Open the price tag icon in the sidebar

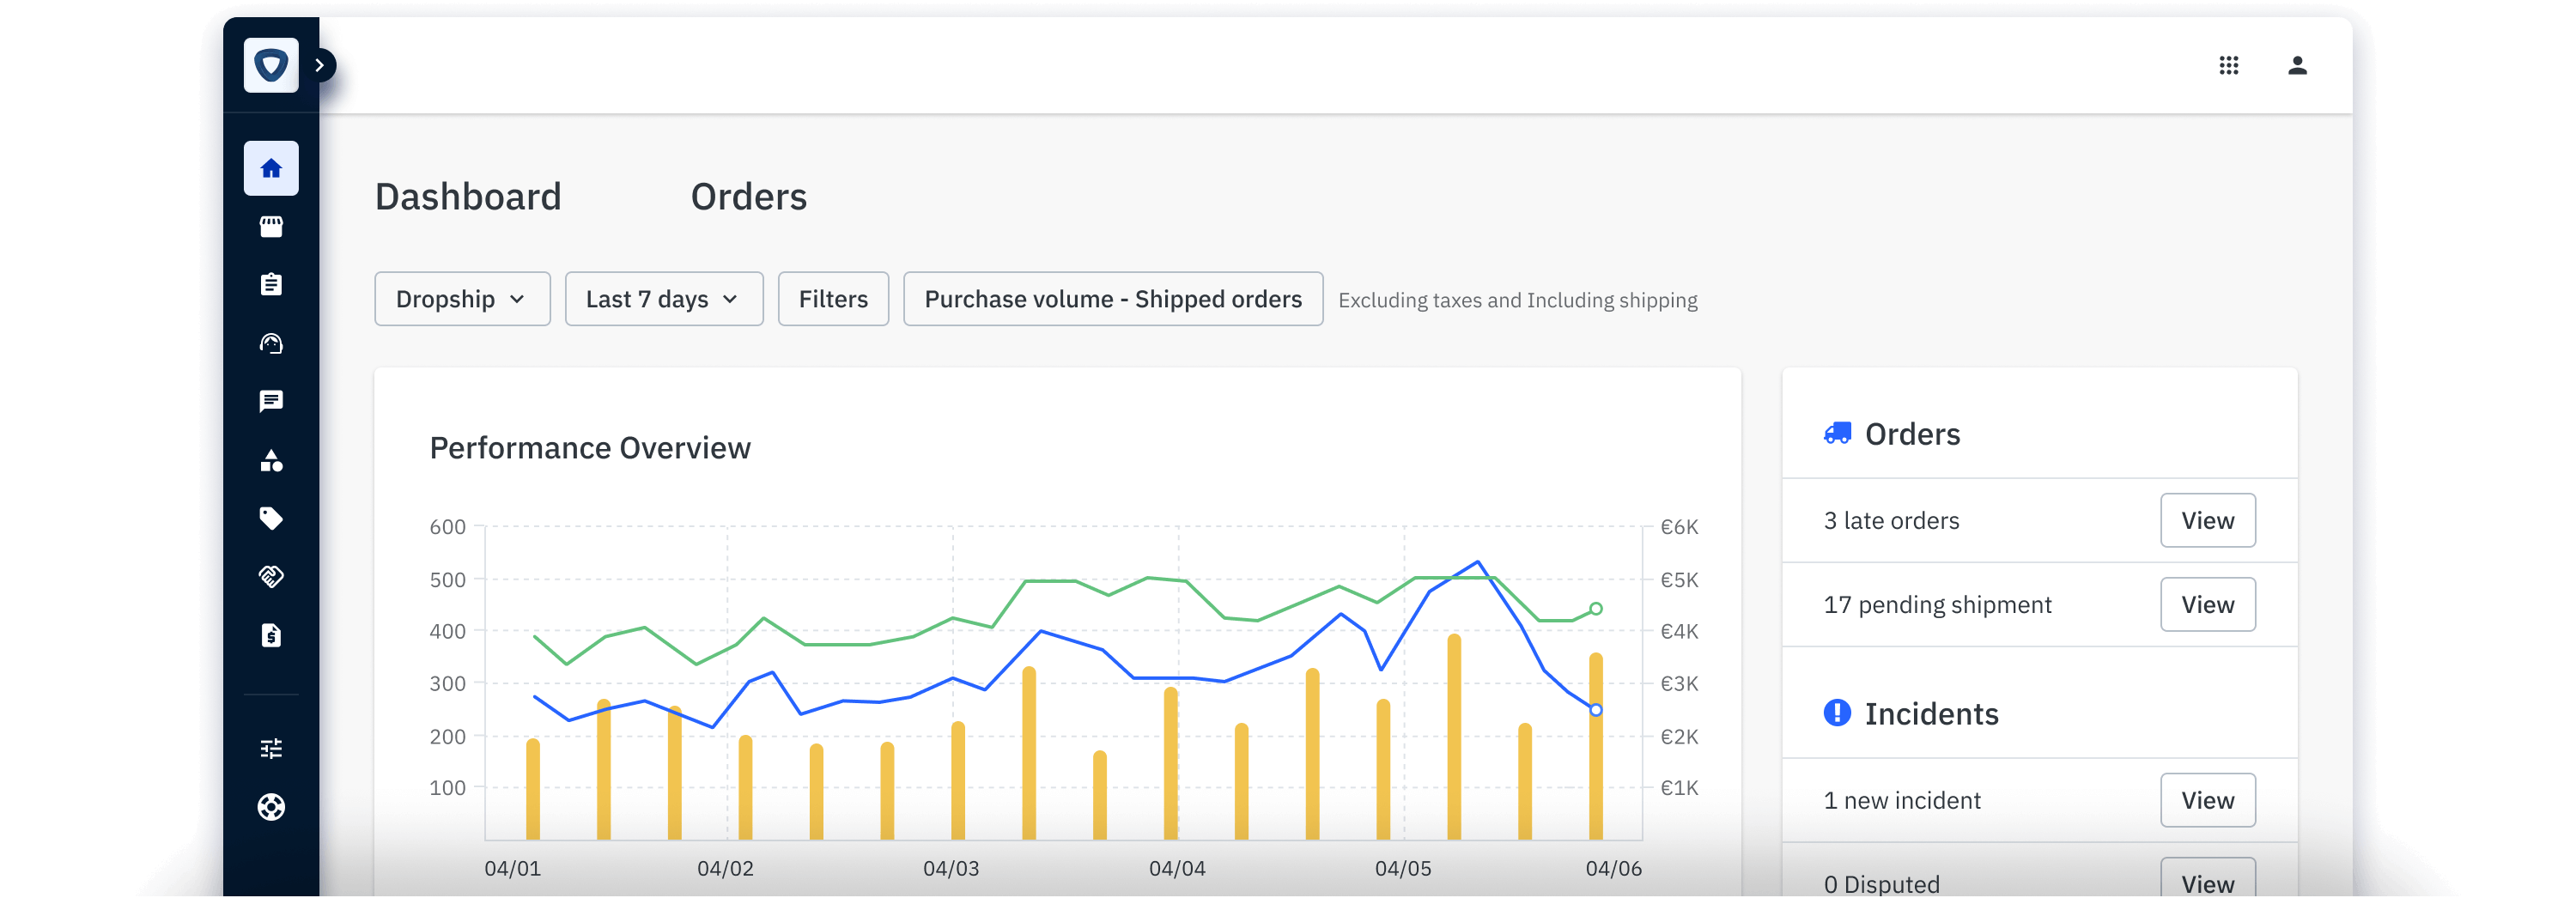271,518
